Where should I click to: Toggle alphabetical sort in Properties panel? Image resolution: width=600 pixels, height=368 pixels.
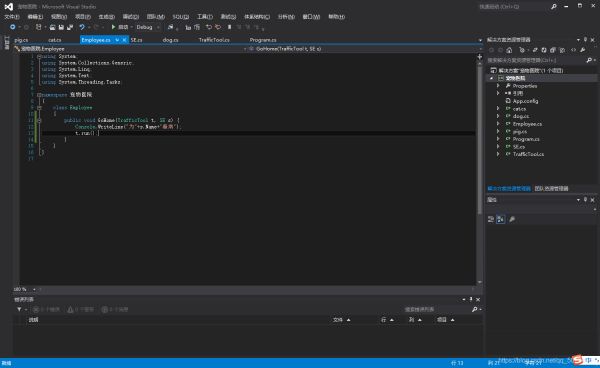pyautogui.click(x=500, y=219)
